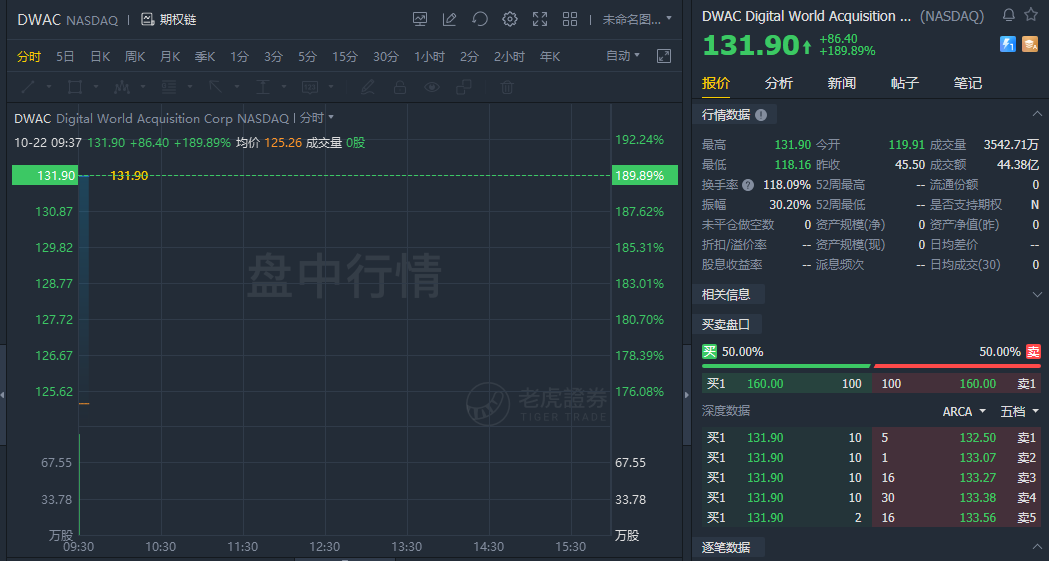Screen dimensions: 1049x561
Task: Open the ARCA exchange dropdown
Action: click(x=963, y=411)
